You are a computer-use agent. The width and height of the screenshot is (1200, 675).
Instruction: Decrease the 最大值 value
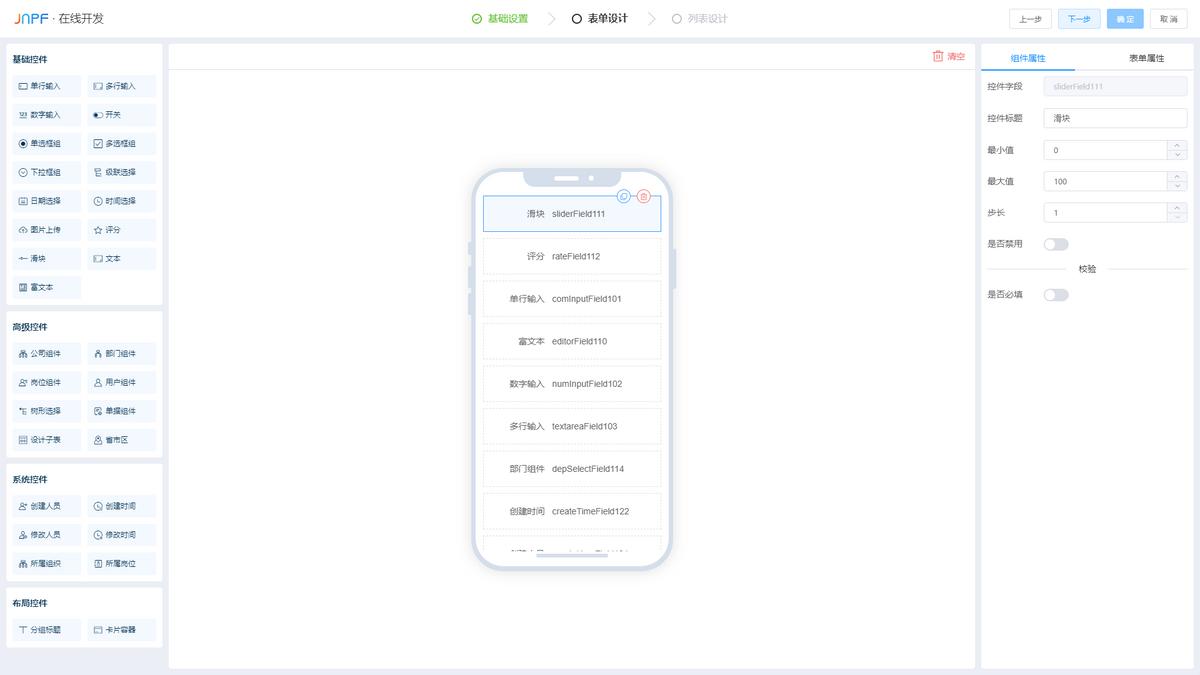[x=1177, y=186]
